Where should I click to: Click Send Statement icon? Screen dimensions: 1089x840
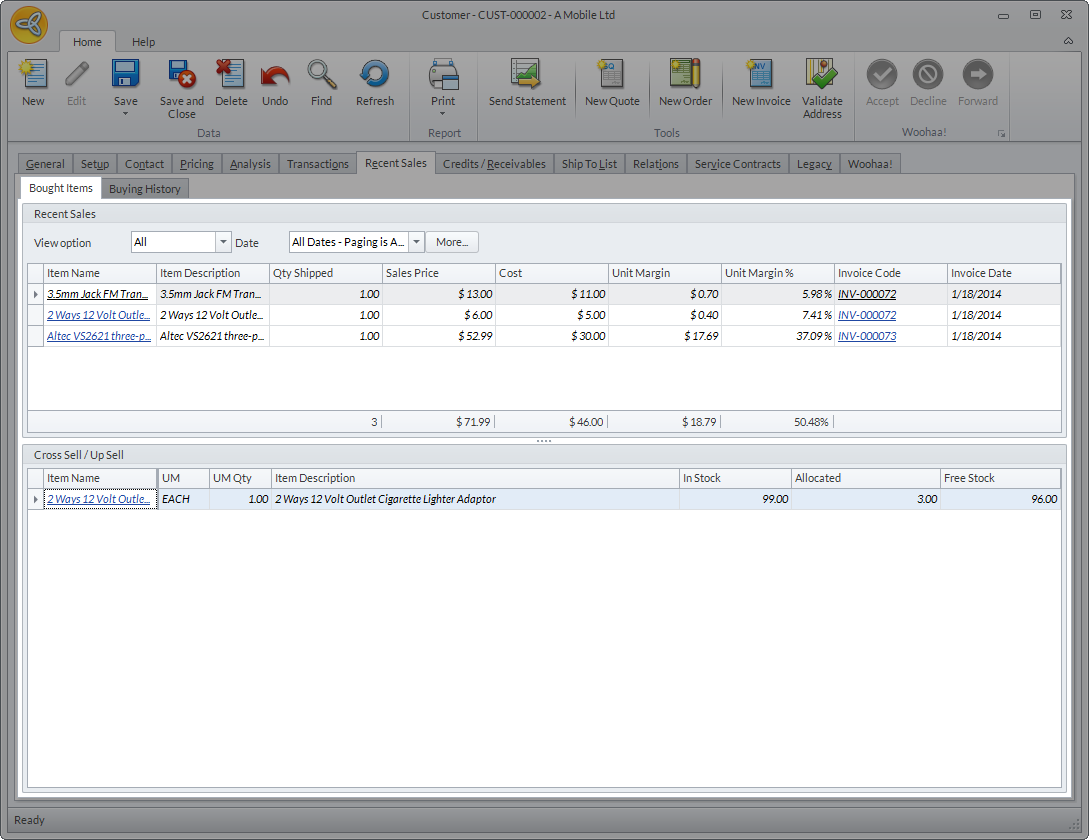tap(527, 82)
